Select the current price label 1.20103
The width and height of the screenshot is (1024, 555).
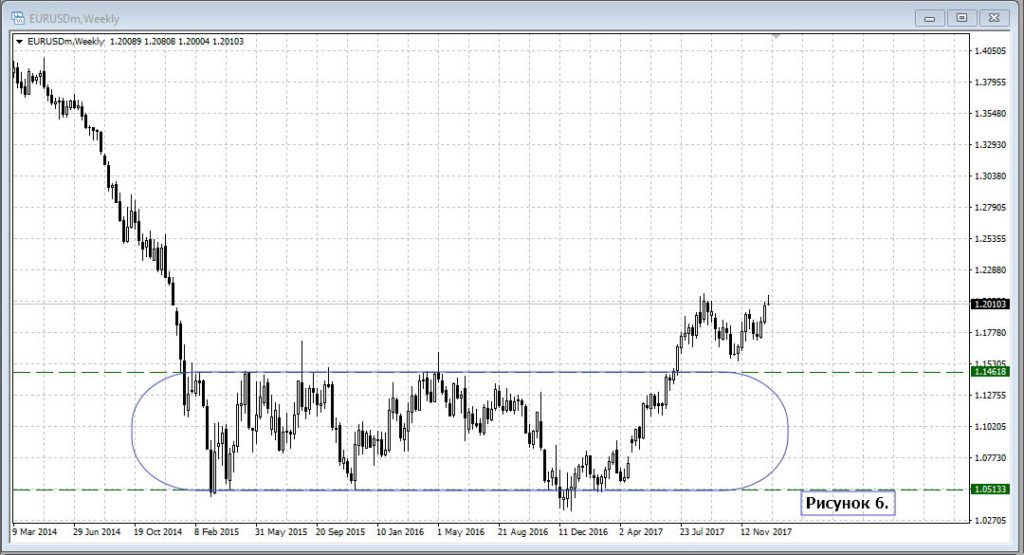coord(990,303)
